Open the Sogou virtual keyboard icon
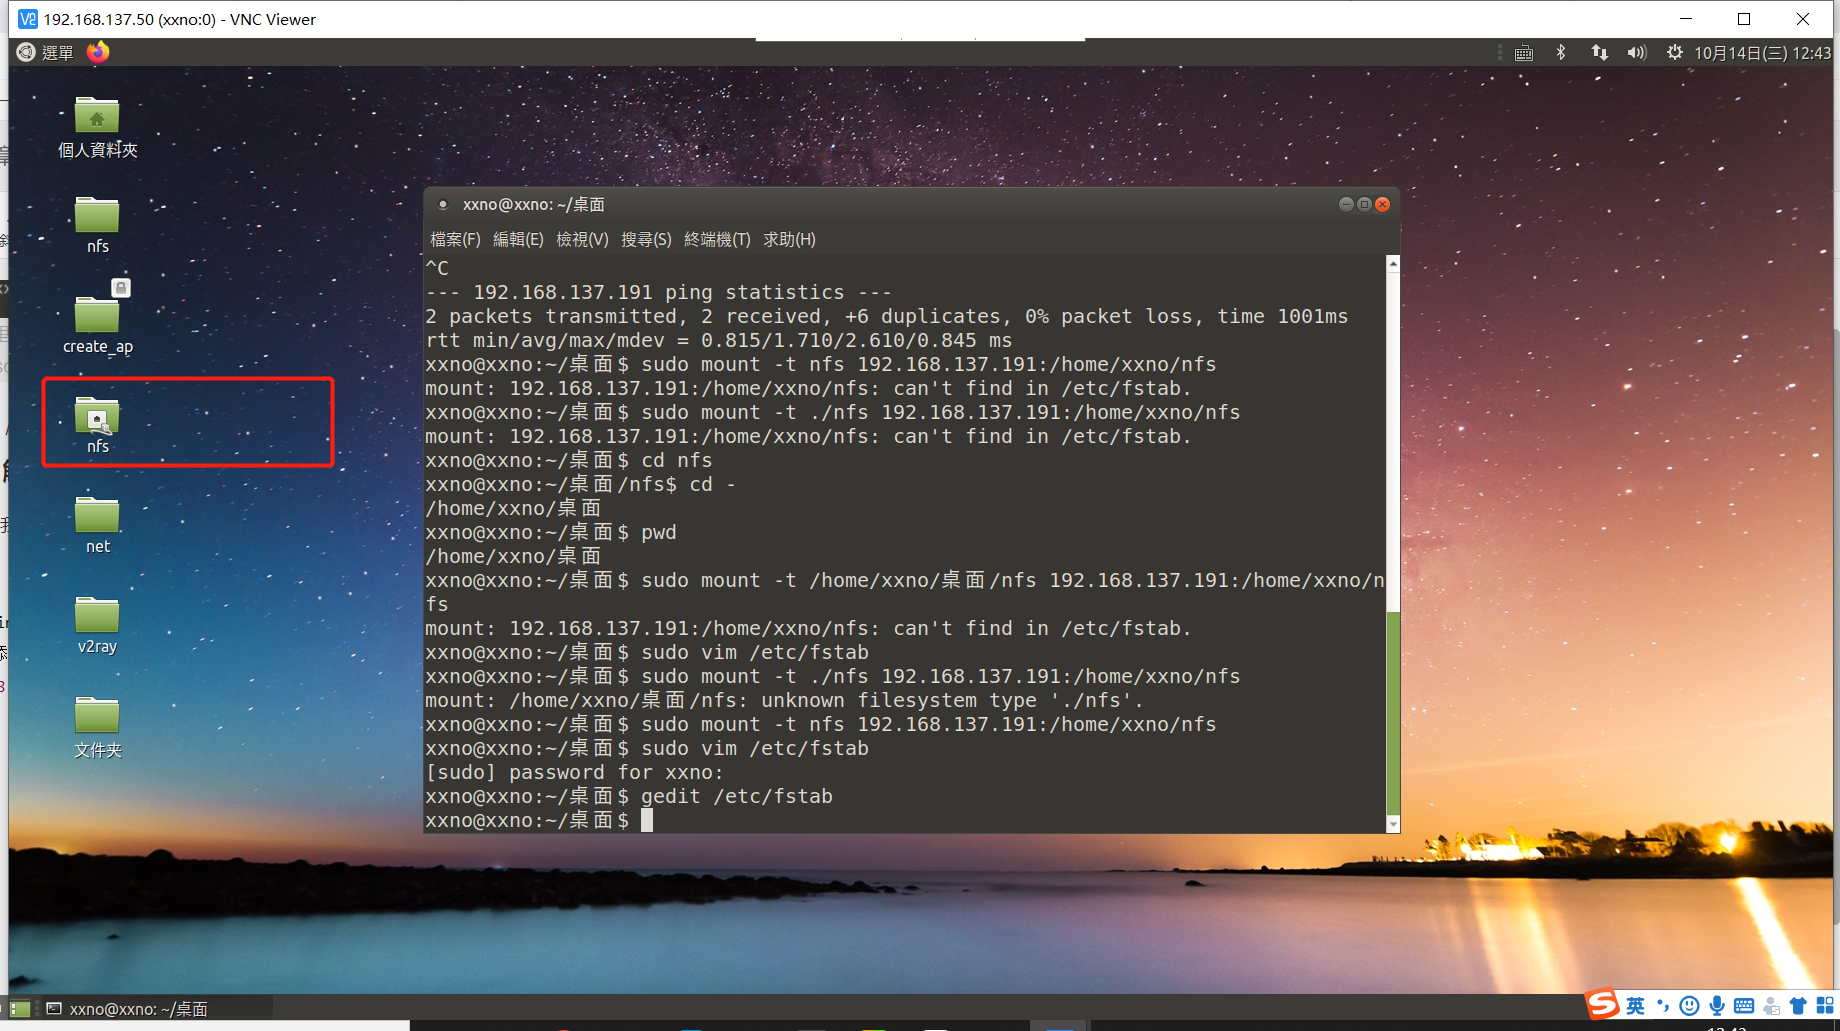 click(1744, 1005)
